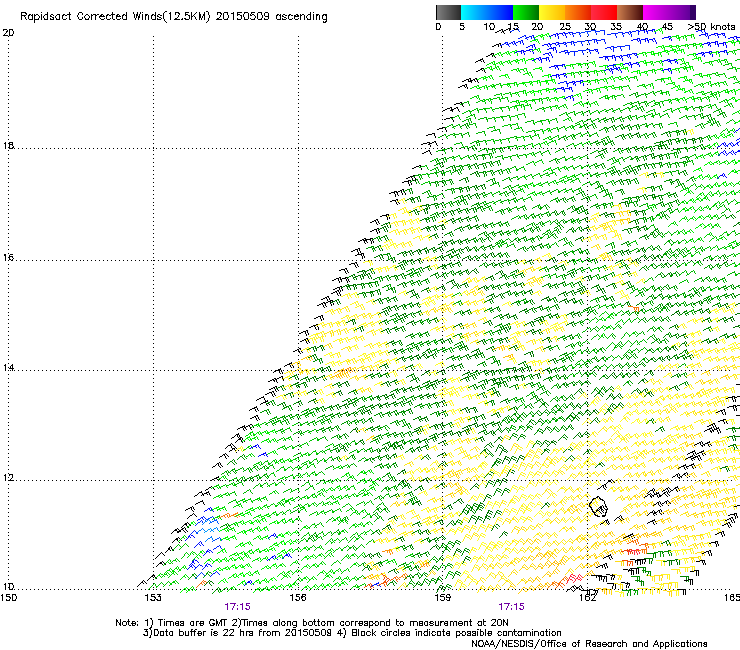Click the '>50 knots' legend label
Screen dimensions: 740x650
(711, 27)
